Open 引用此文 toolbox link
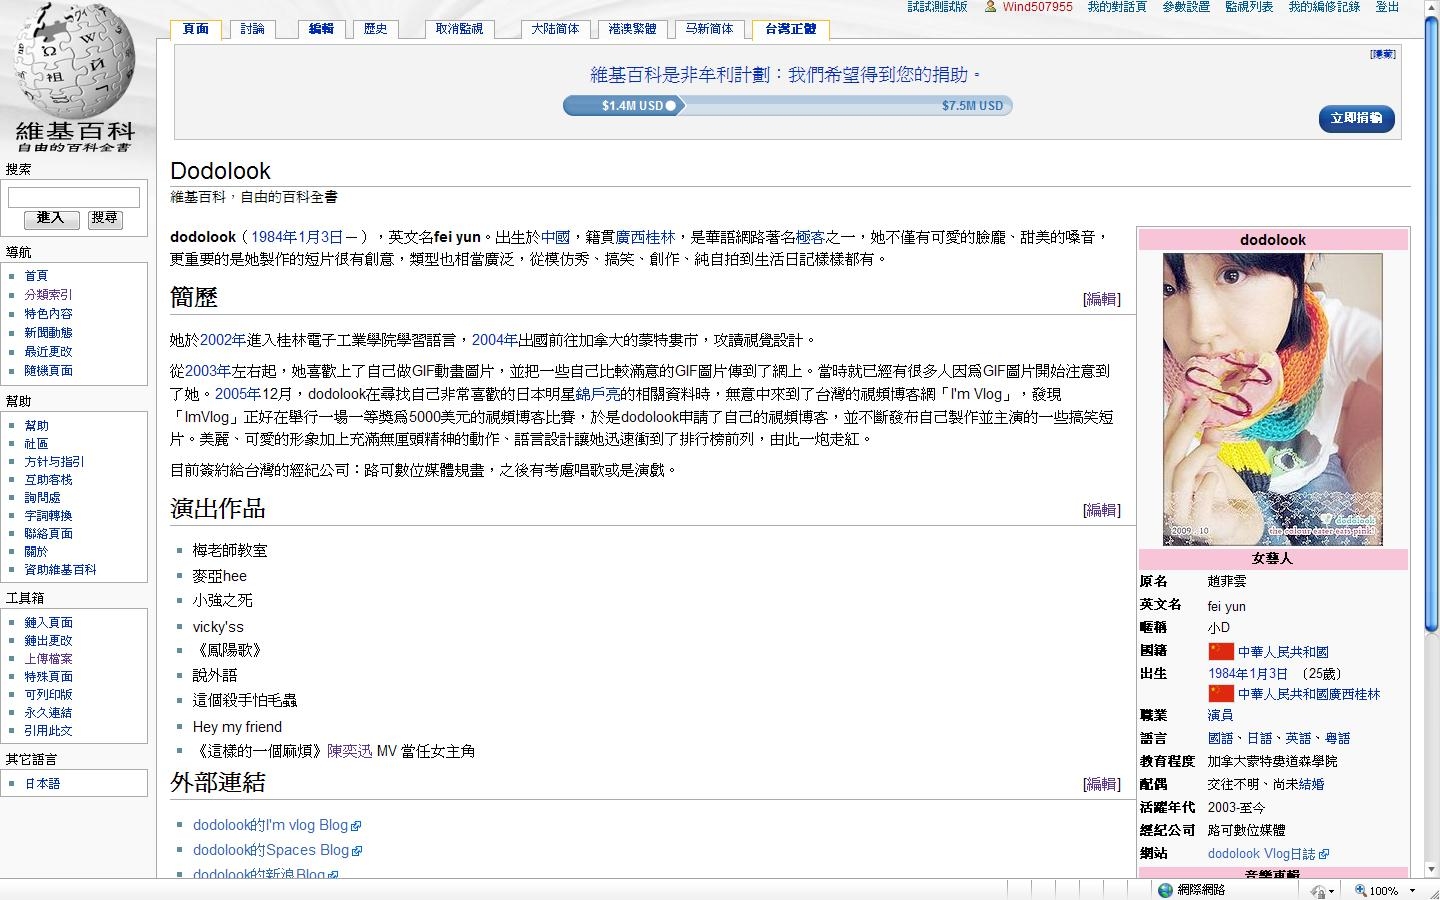Screen dimensions: 1440x900 (48, 731)
